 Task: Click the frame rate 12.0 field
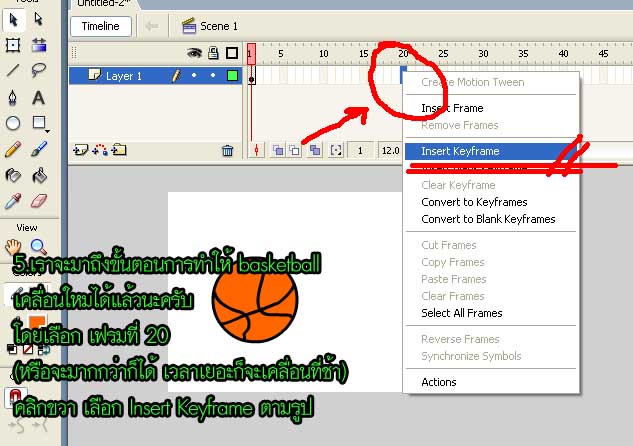coord(390,151)
